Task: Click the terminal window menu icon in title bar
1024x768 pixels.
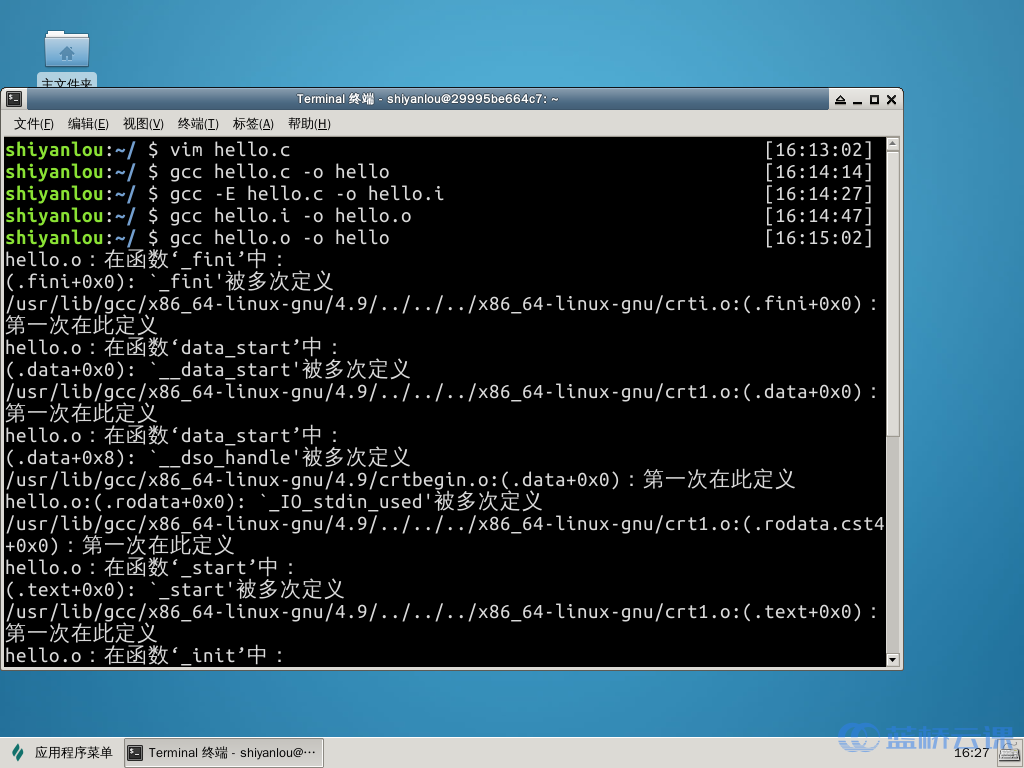Action: 14,99
